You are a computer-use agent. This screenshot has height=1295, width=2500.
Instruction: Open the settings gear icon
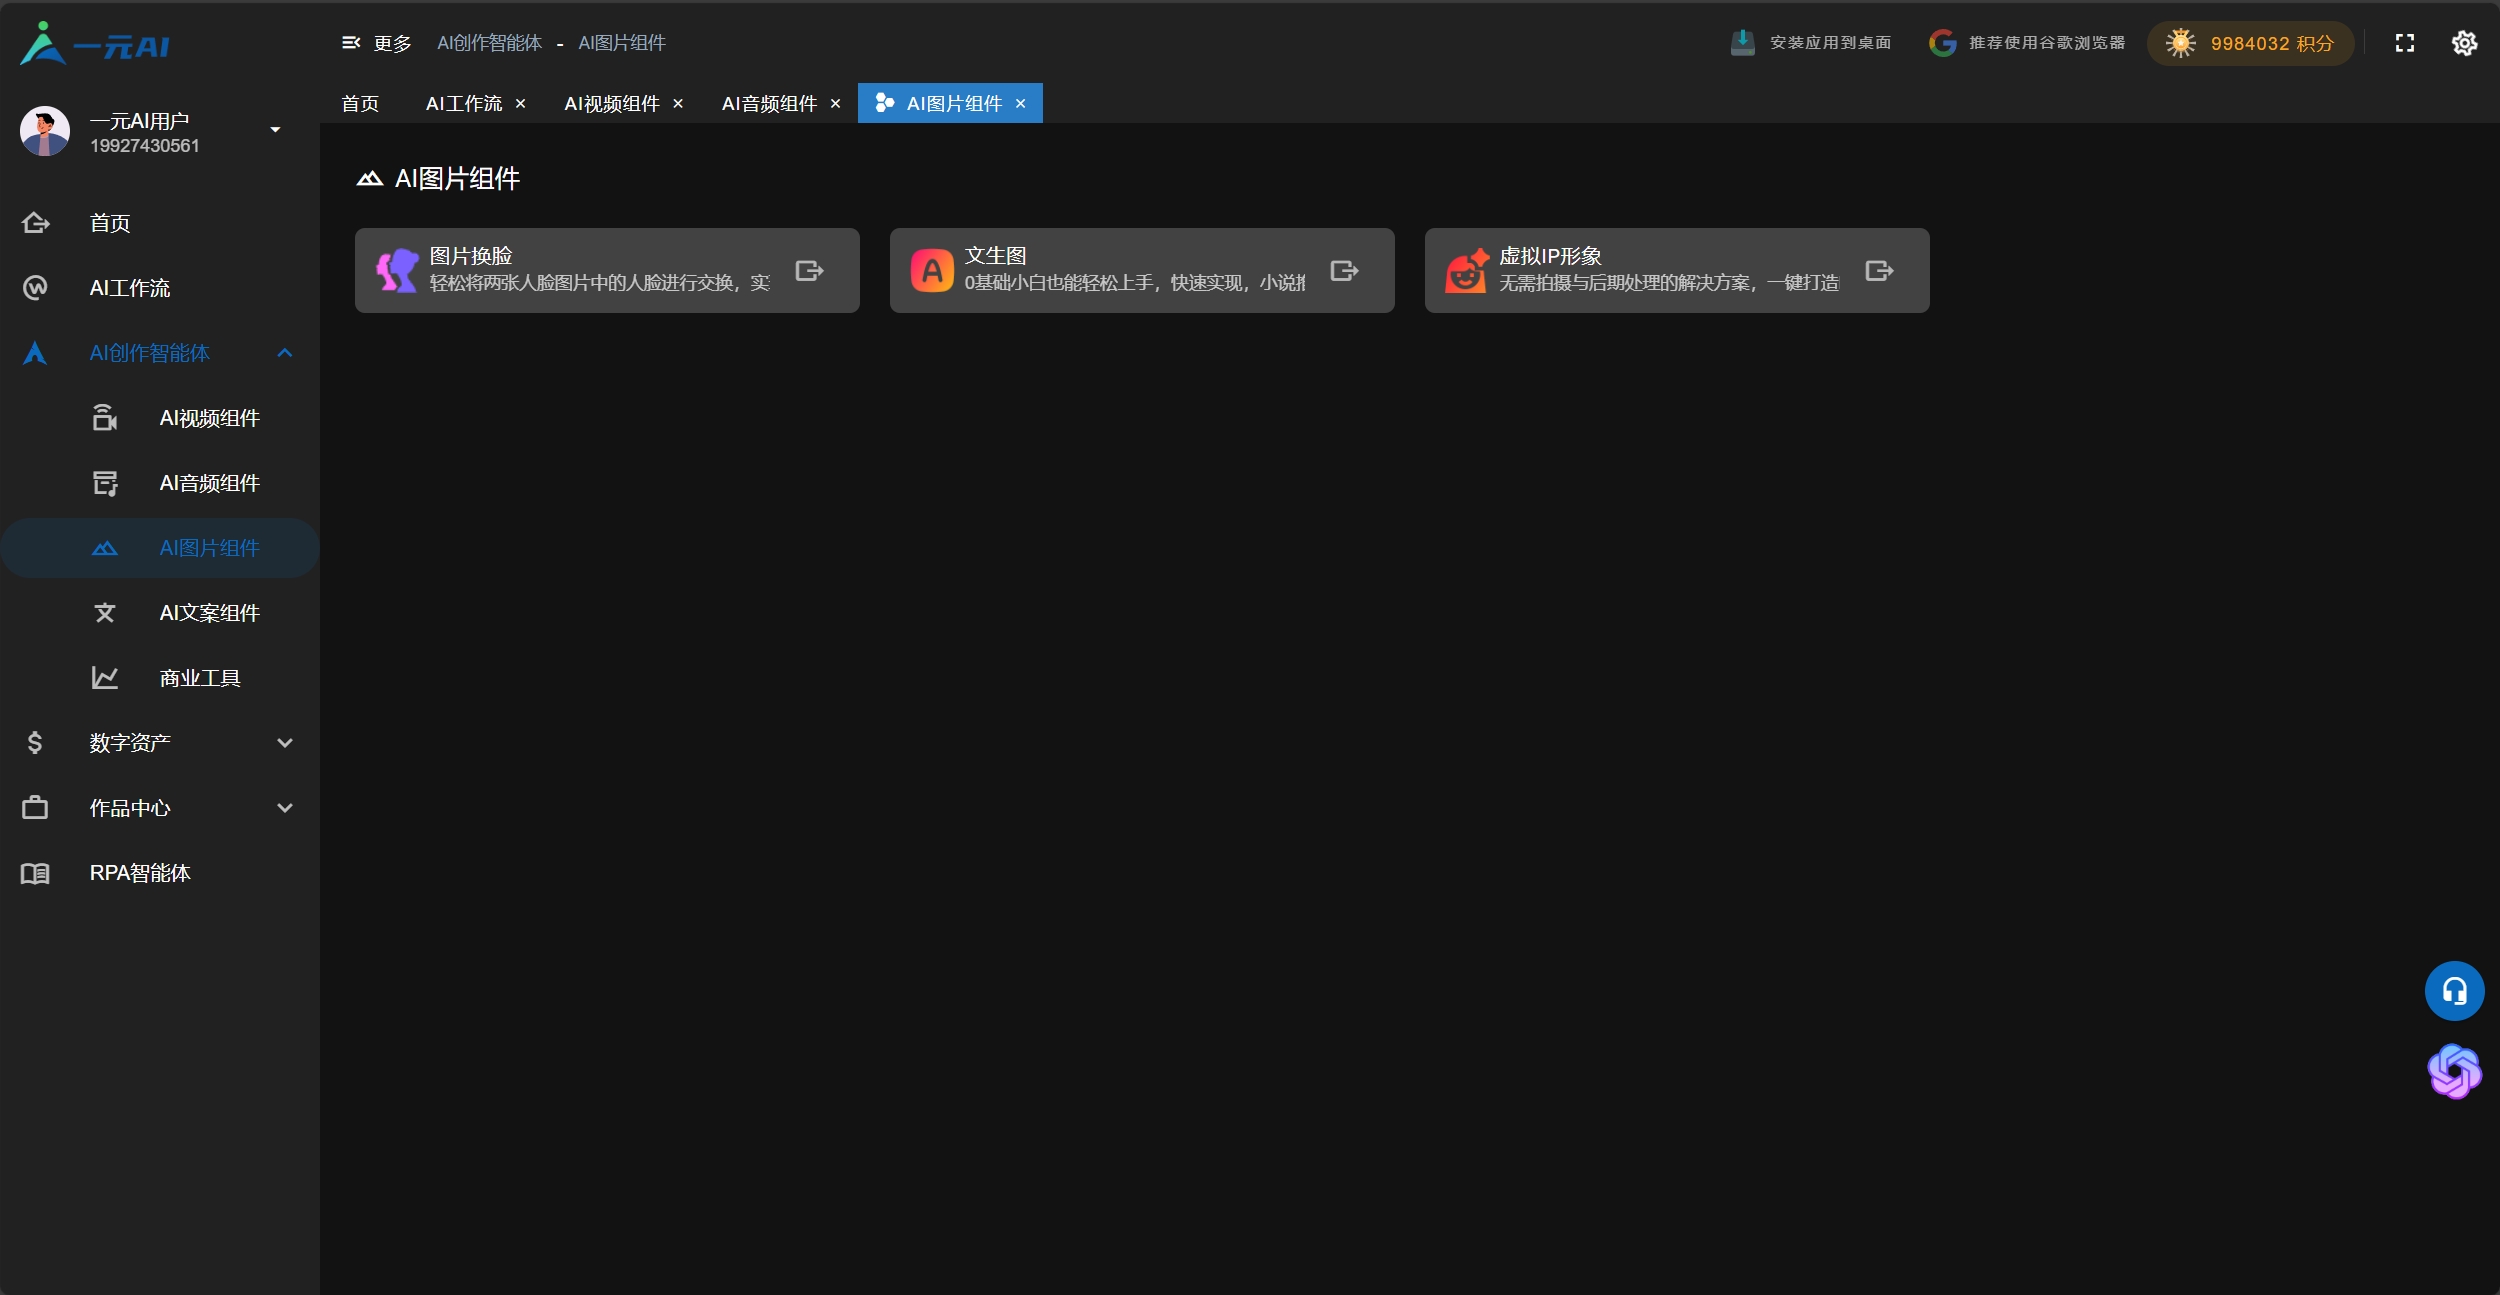(2464, 43)
